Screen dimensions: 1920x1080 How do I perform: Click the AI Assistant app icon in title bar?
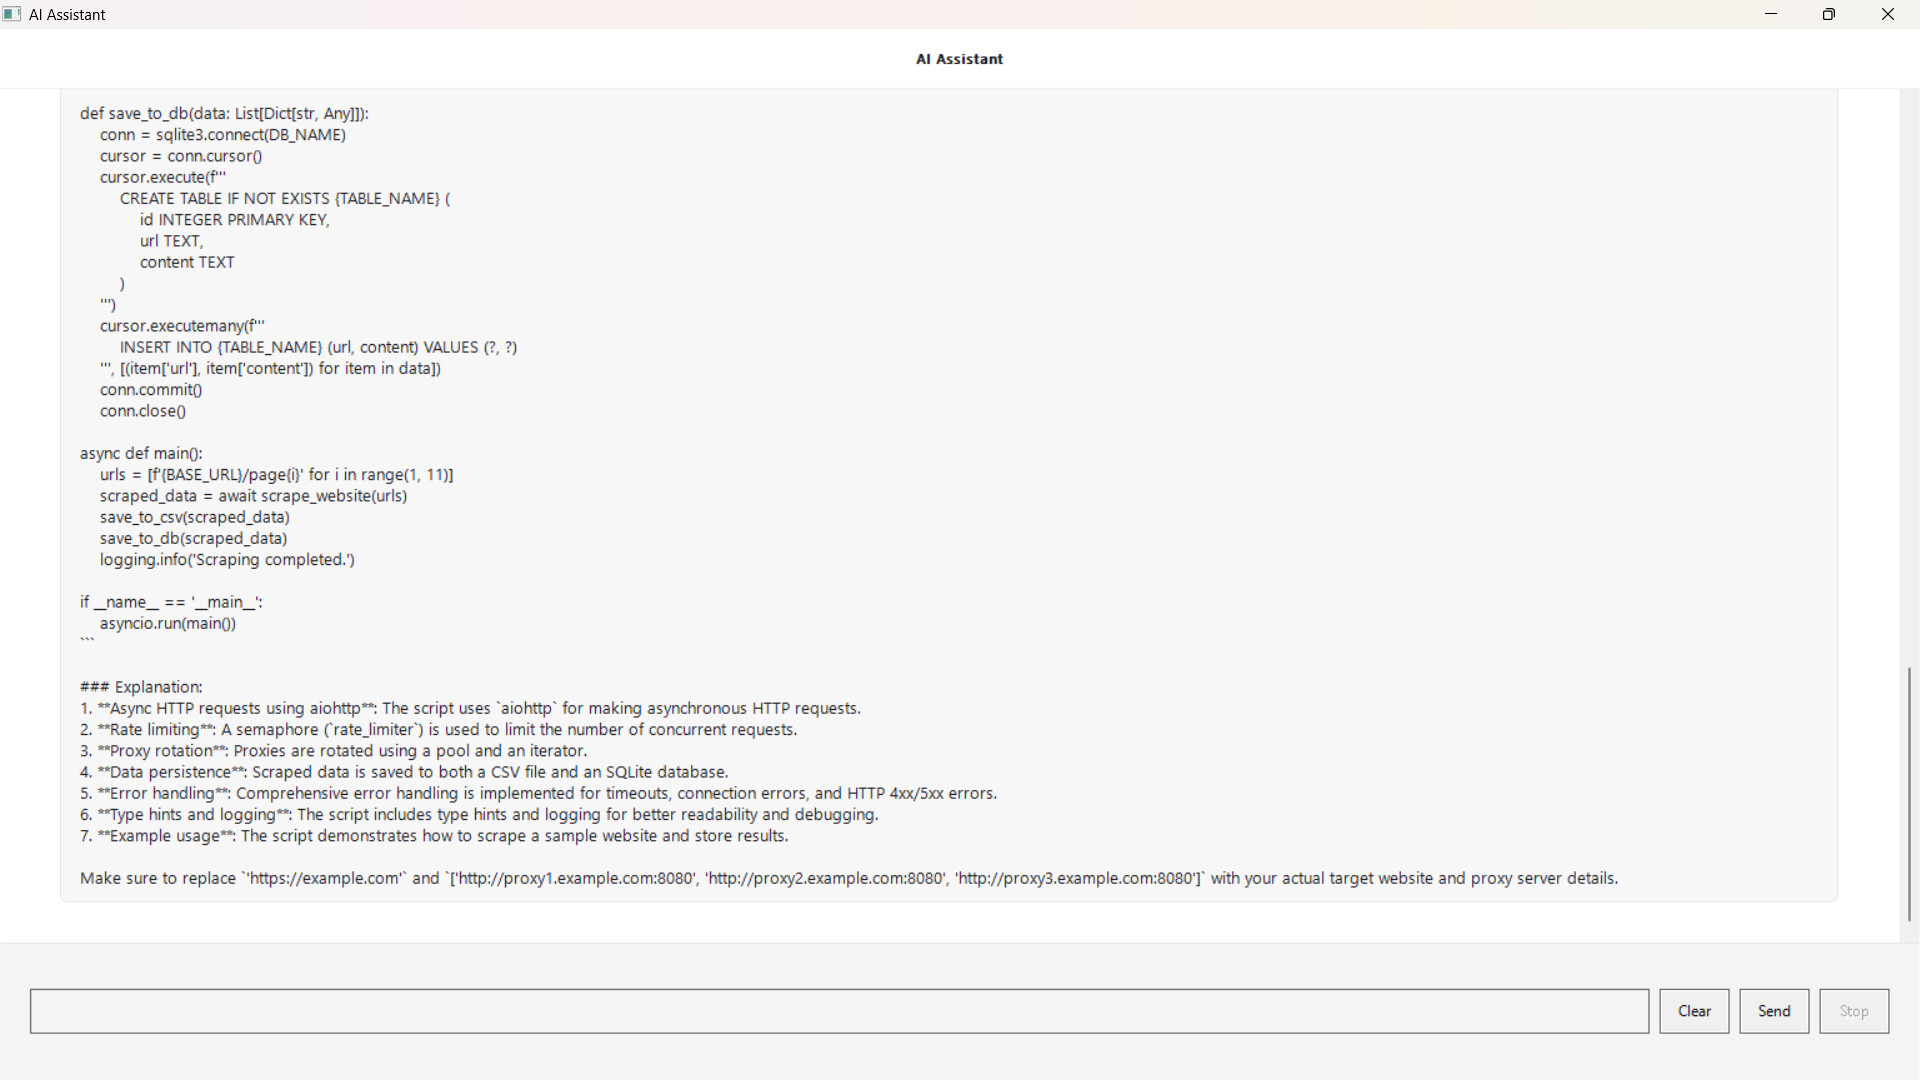[x=12, y=14]
